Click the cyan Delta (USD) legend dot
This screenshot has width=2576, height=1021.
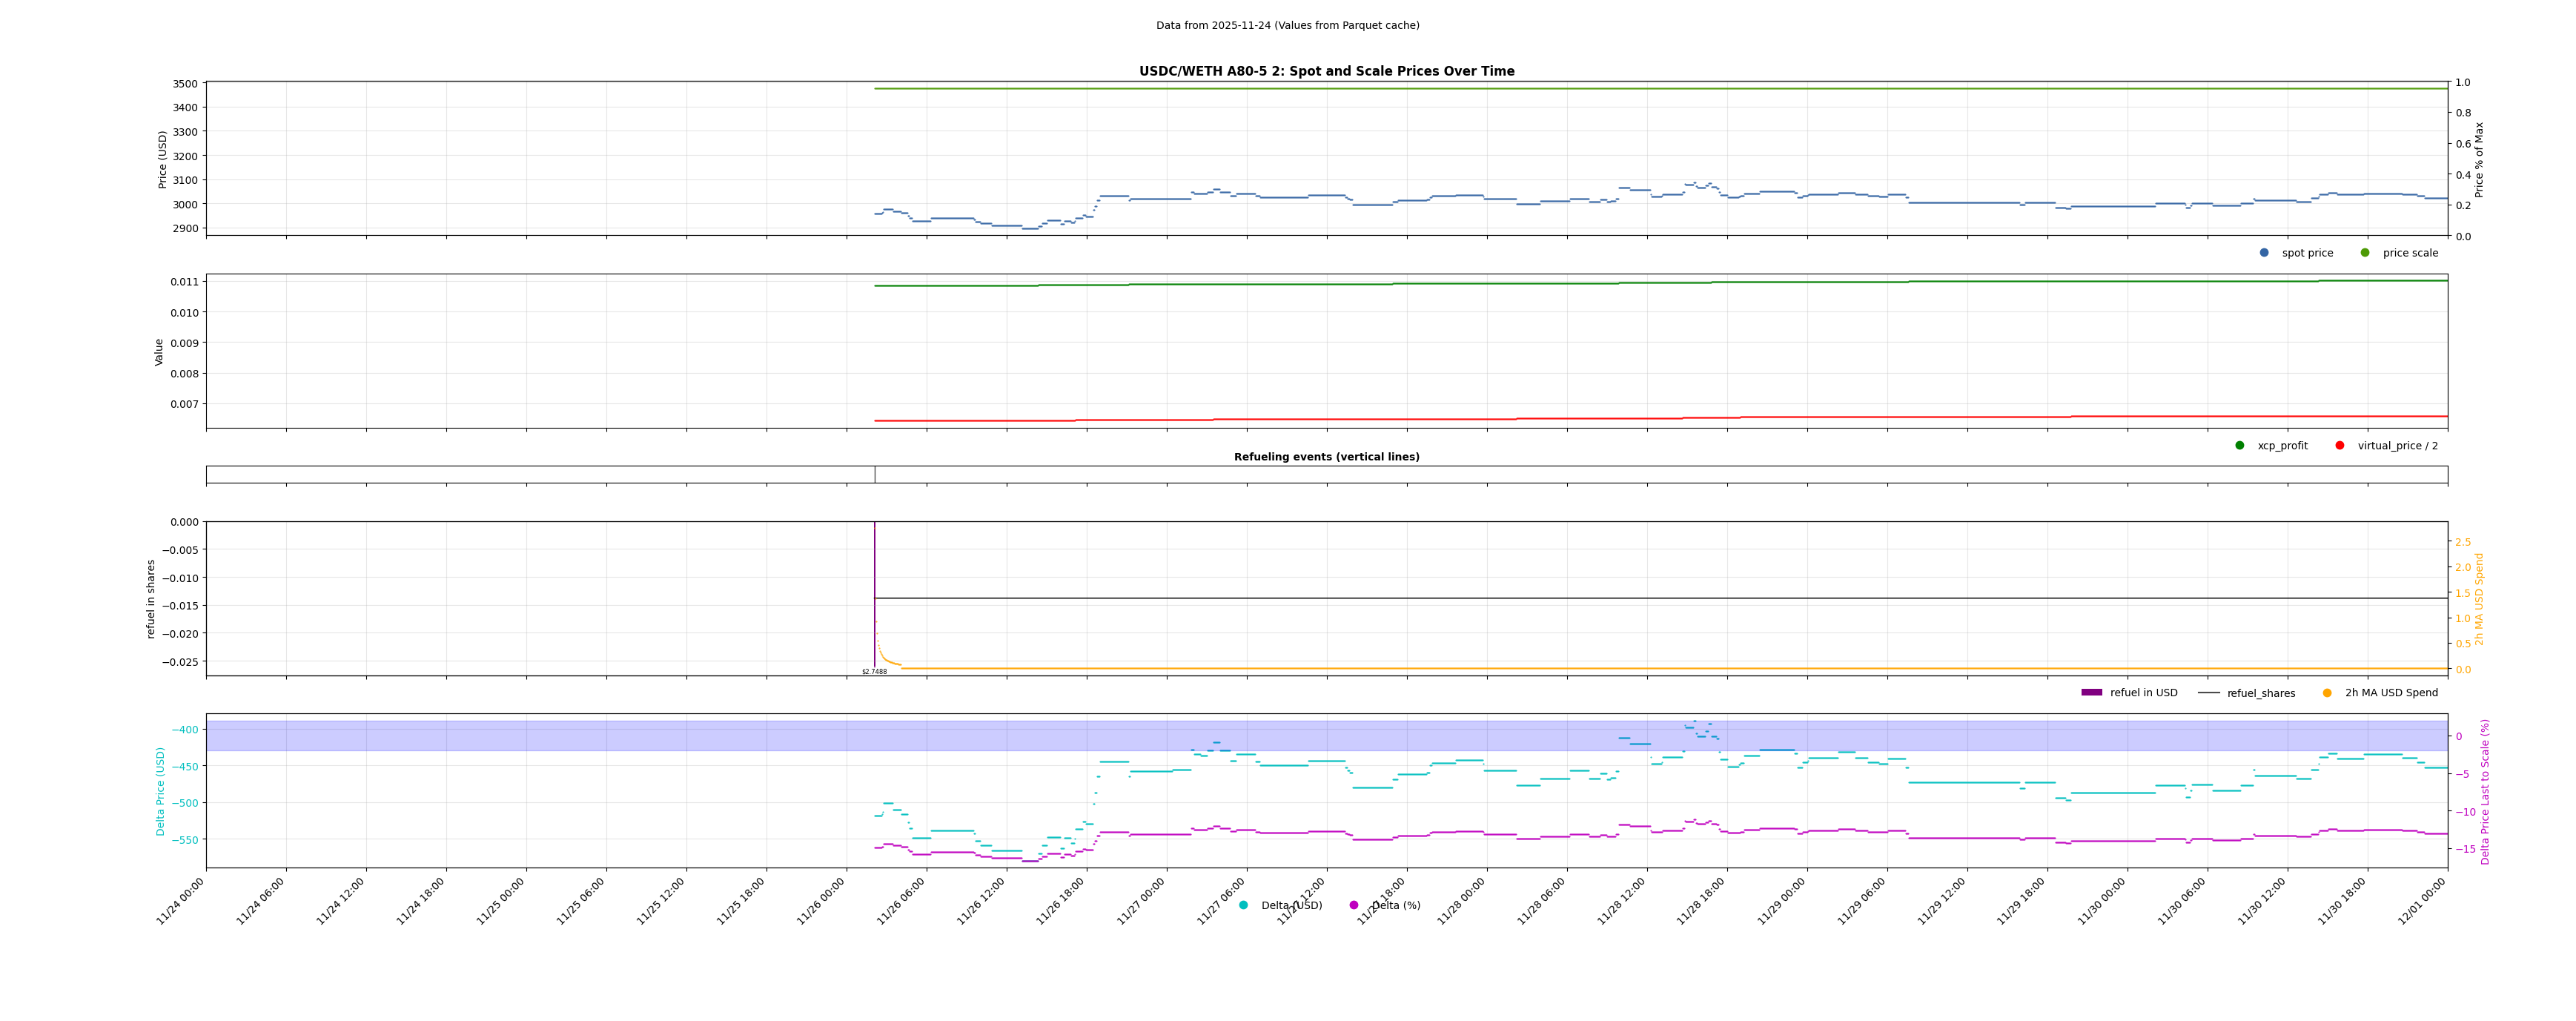click(x=1243, y=906)
